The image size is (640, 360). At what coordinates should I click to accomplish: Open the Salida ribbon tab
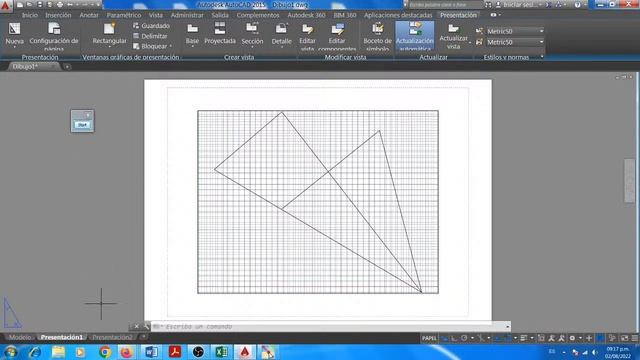point(220,15)
